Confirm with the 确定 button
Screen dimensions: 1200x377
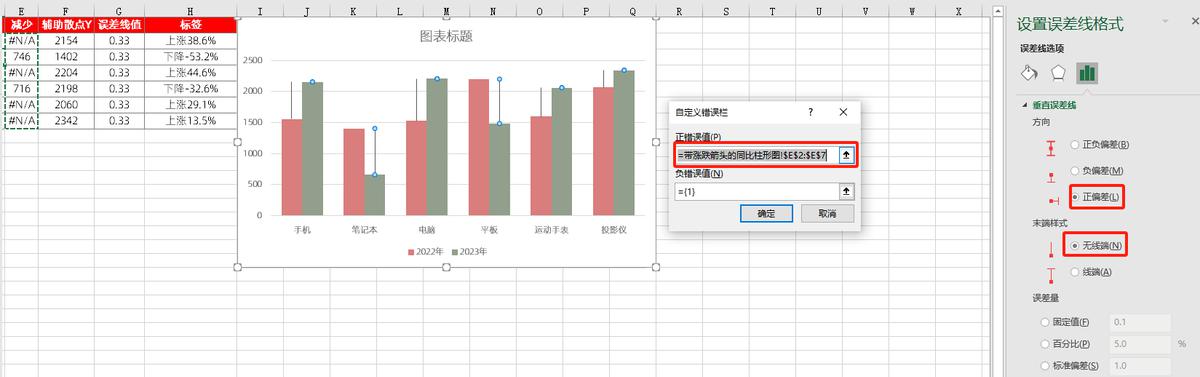pos(766,213)
